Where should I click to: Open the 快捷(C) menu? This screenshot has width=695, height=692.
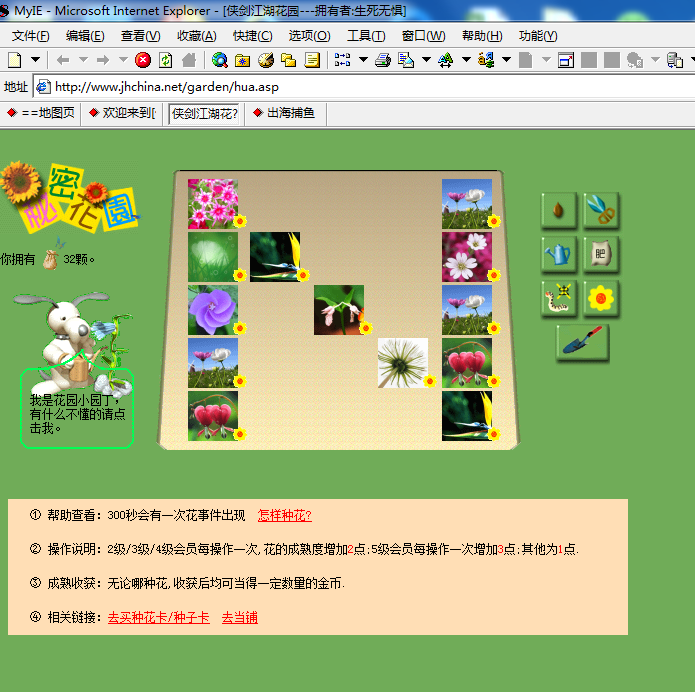pos(253,36)
